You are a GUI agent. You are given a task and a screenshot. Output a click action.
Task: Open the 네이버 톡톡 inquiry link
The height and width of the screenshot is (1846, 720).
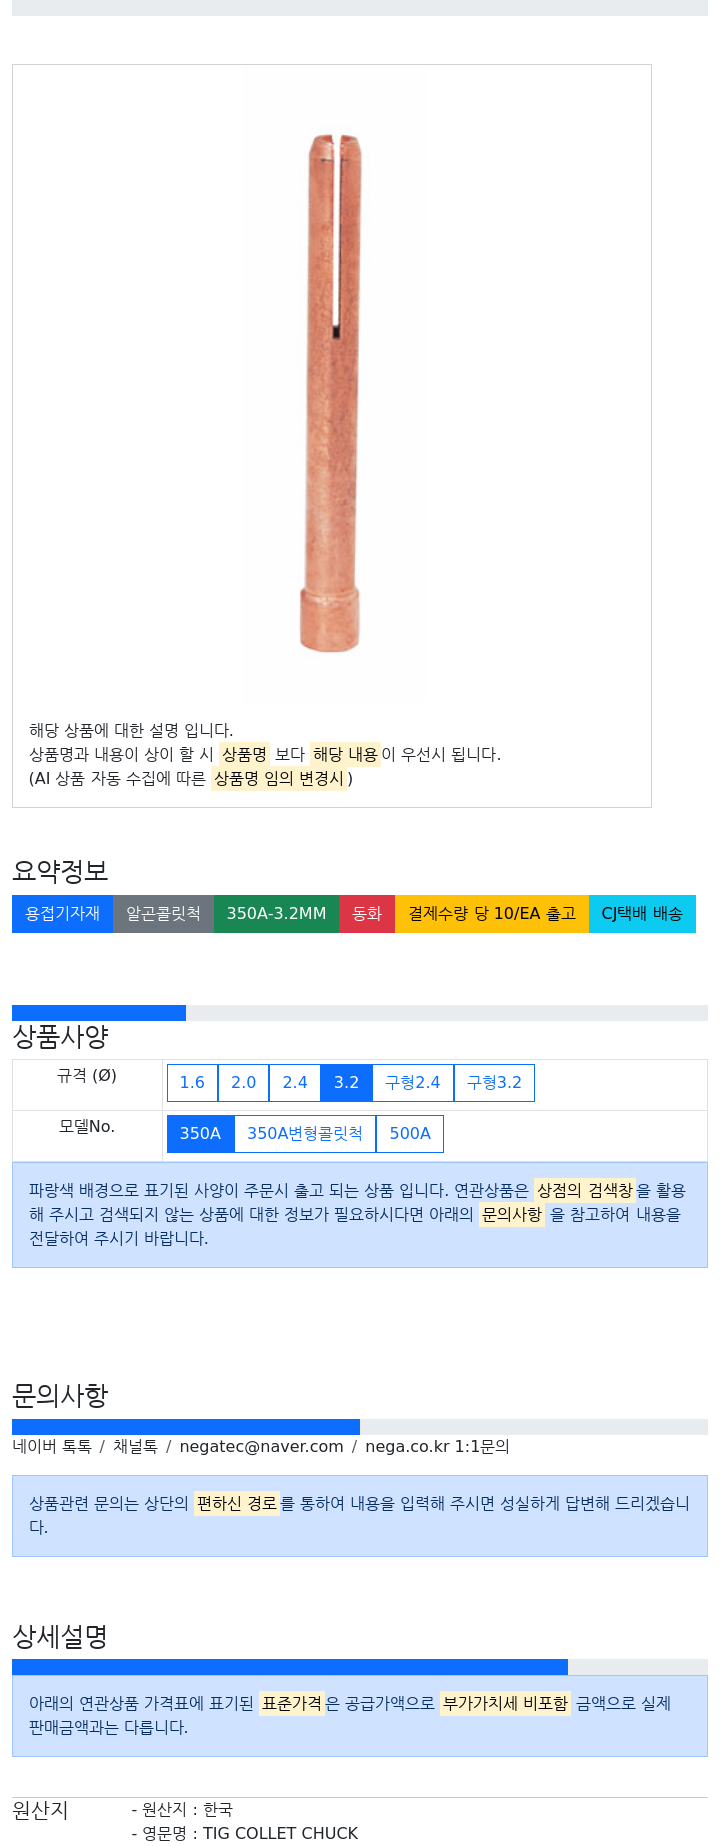coord(52,1447)
